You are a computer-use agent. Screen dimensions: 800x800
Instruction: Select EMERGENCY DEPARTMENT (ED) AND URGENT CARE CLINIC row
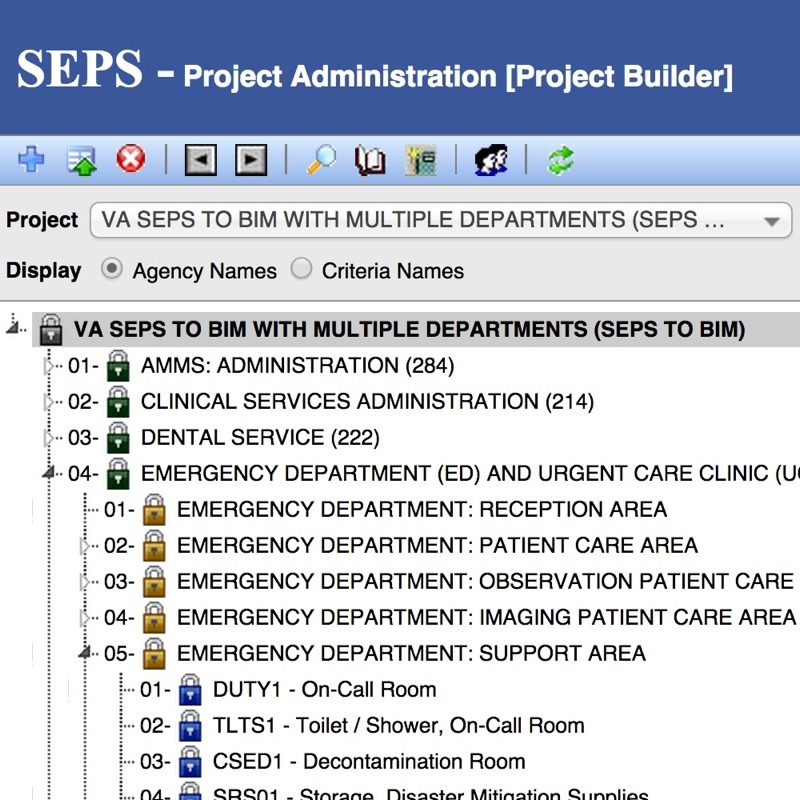[x=470, y=473]
